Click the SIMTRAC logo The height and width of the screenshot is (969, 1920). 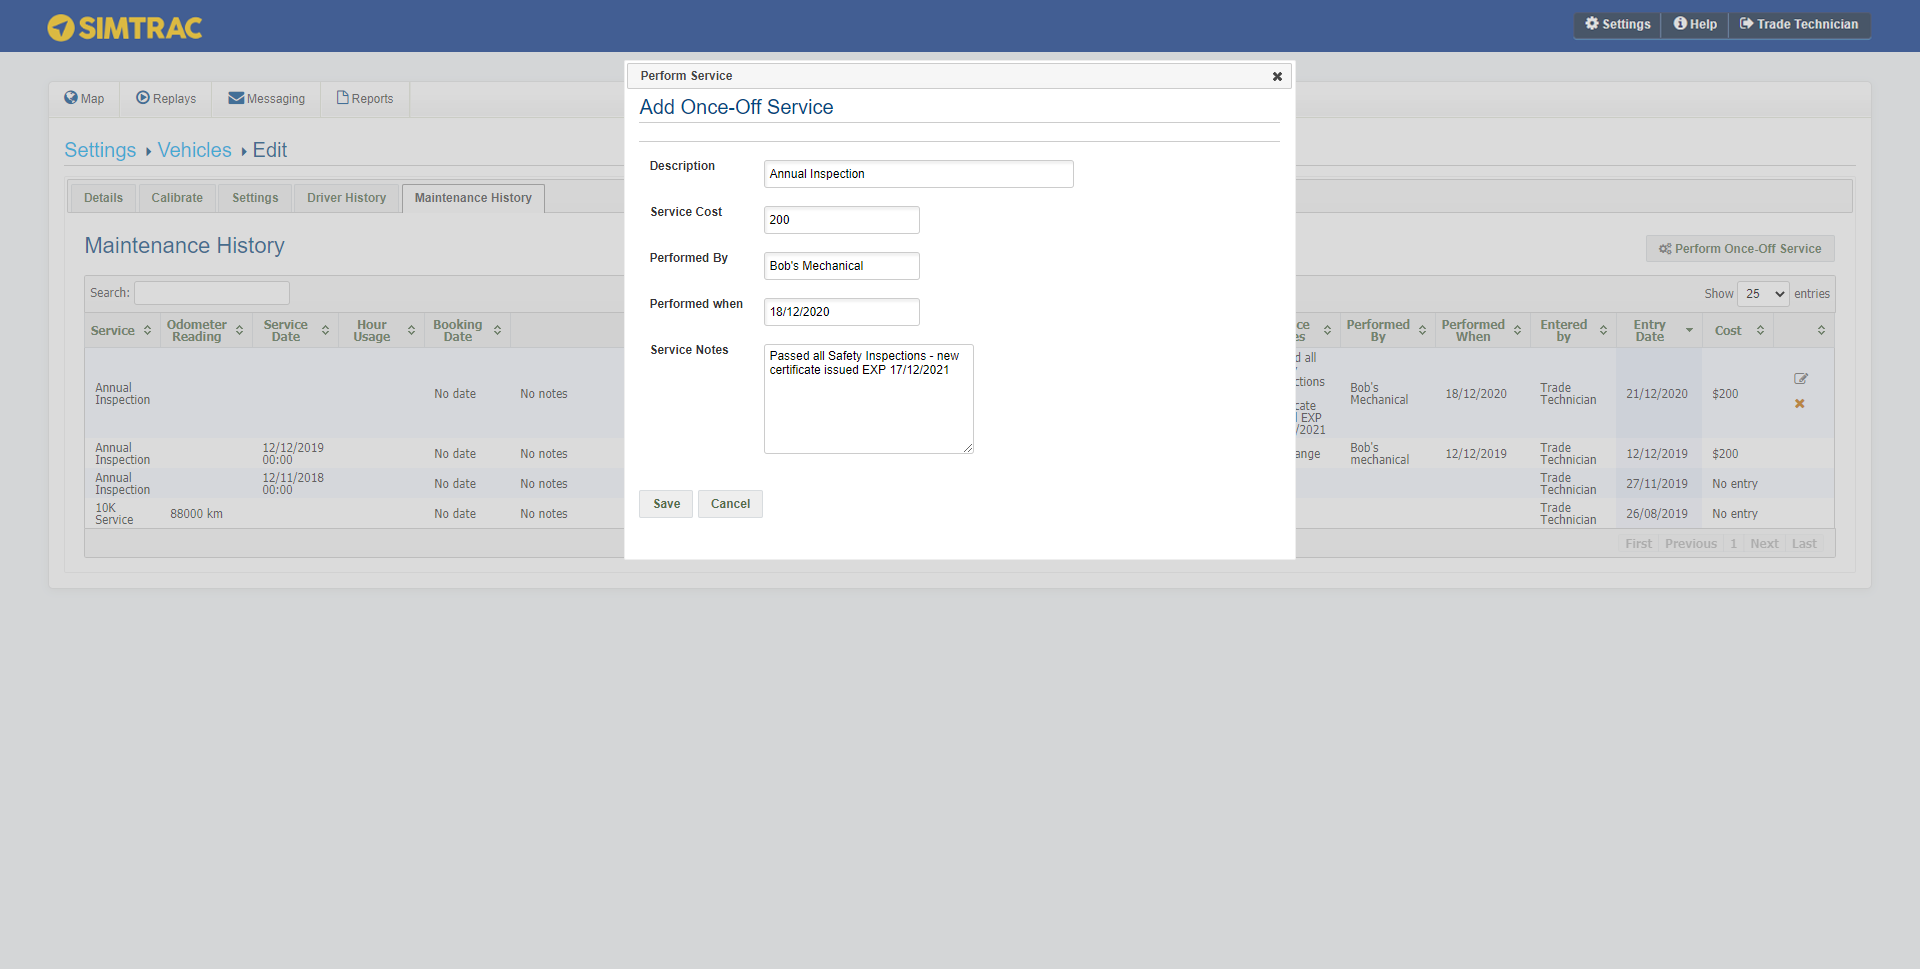pyautogui.click(x=125, y=27)
